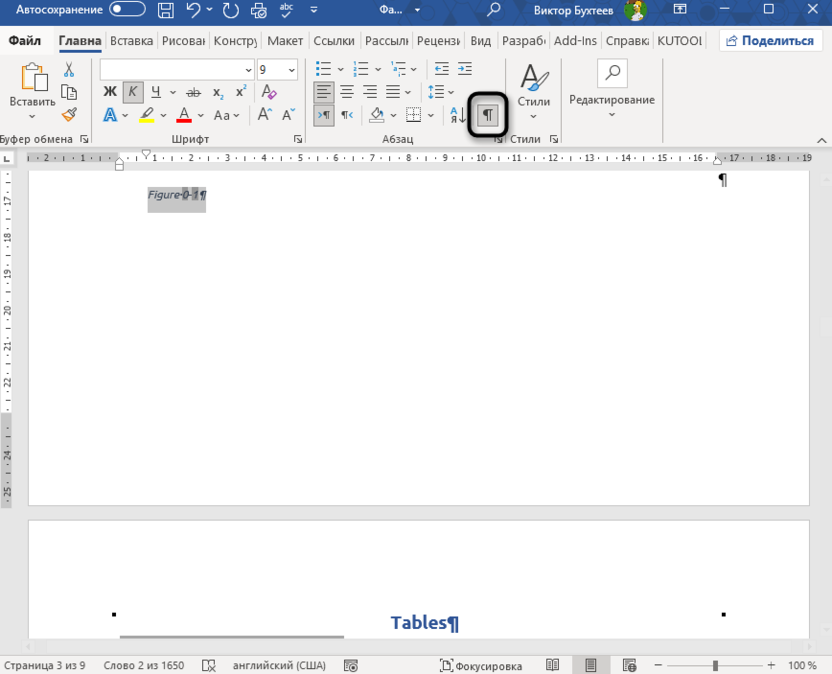Clear all formatting with eraser icon
Image resolution: width=832 pixels, height=674 pixels.
pos(268,92)
